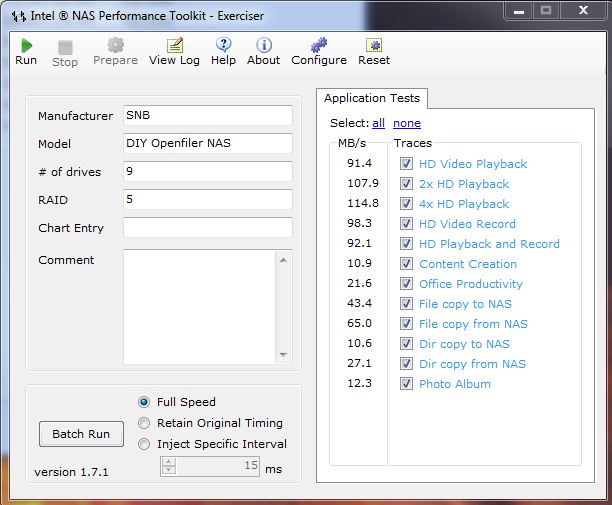Image resolution: width=612 pixels, height=505 pixels.
Task: Click inside the Comment text area
Action: click(x=199, y=307)
